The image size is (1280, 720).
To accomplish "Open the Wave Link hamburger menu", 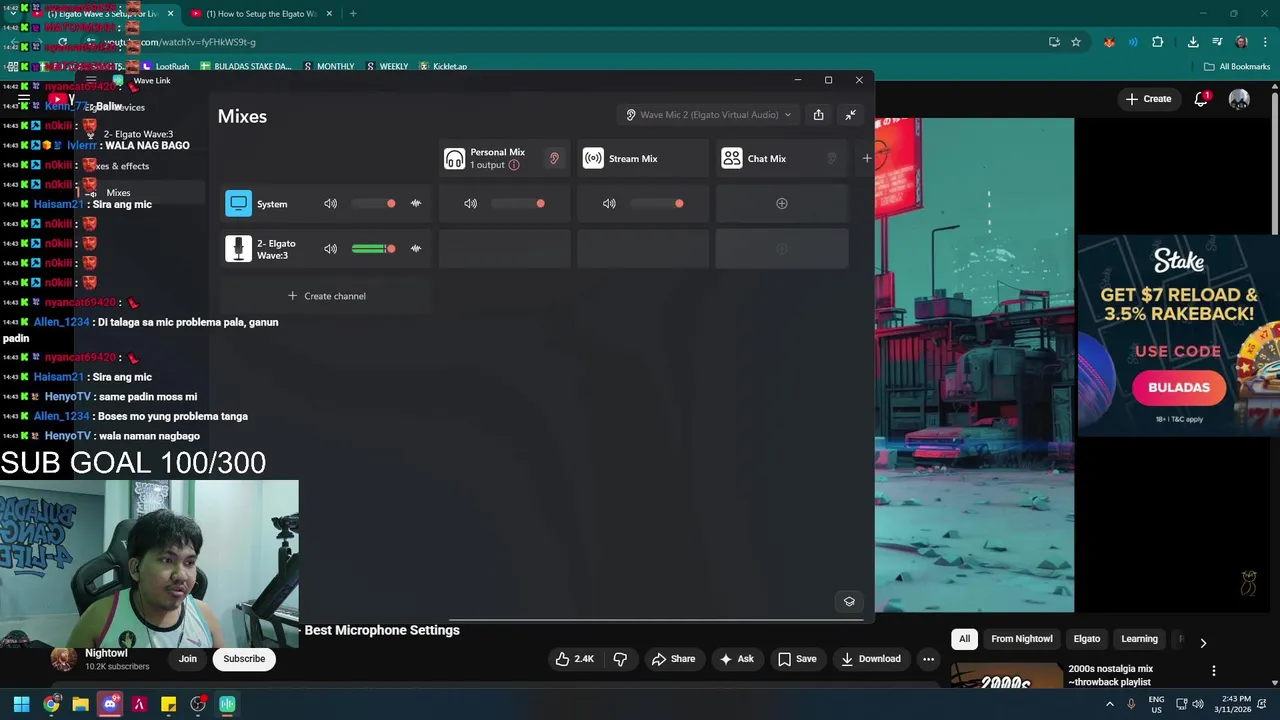I will [x=91, y=80].
